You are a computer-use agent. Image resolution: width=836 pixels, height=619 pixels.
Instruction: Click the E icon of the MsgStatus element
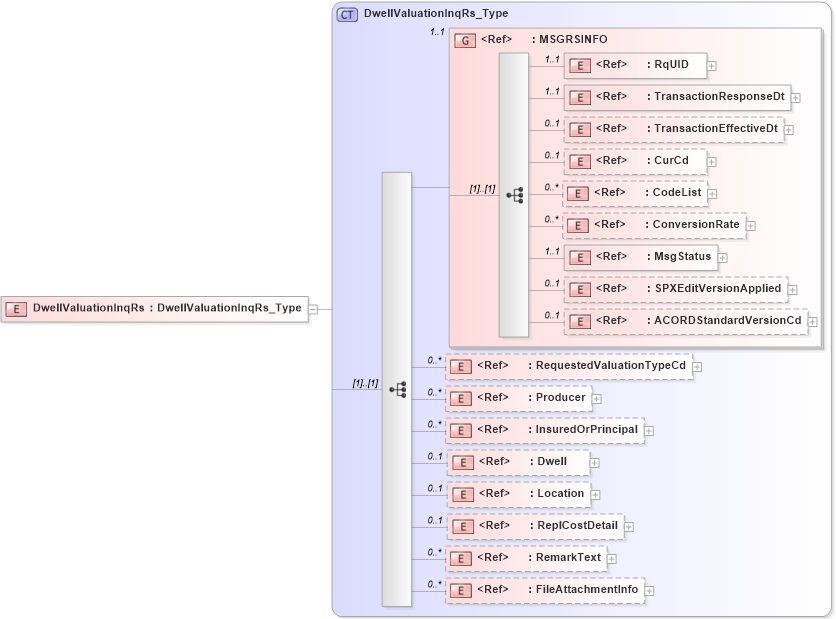coord(579,257)
